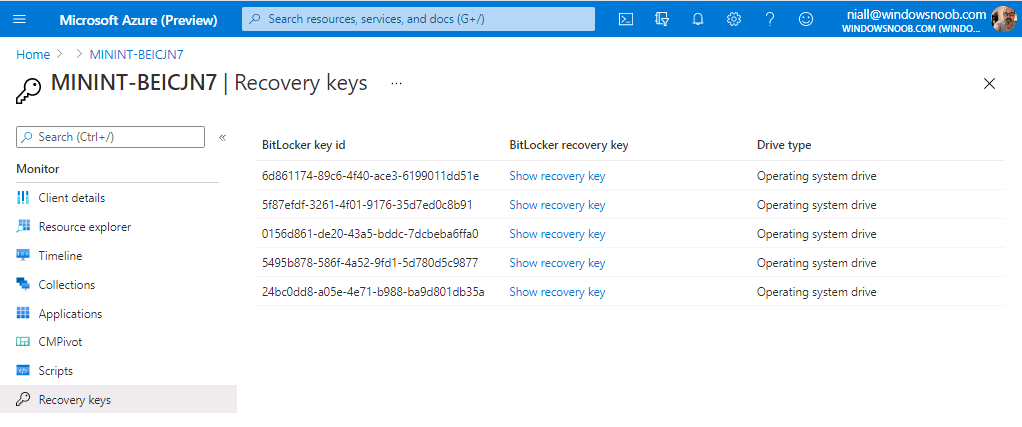Select key id 5495b878-586f-4a52-9fd1-5d780d5c9877

pos(370,263)
